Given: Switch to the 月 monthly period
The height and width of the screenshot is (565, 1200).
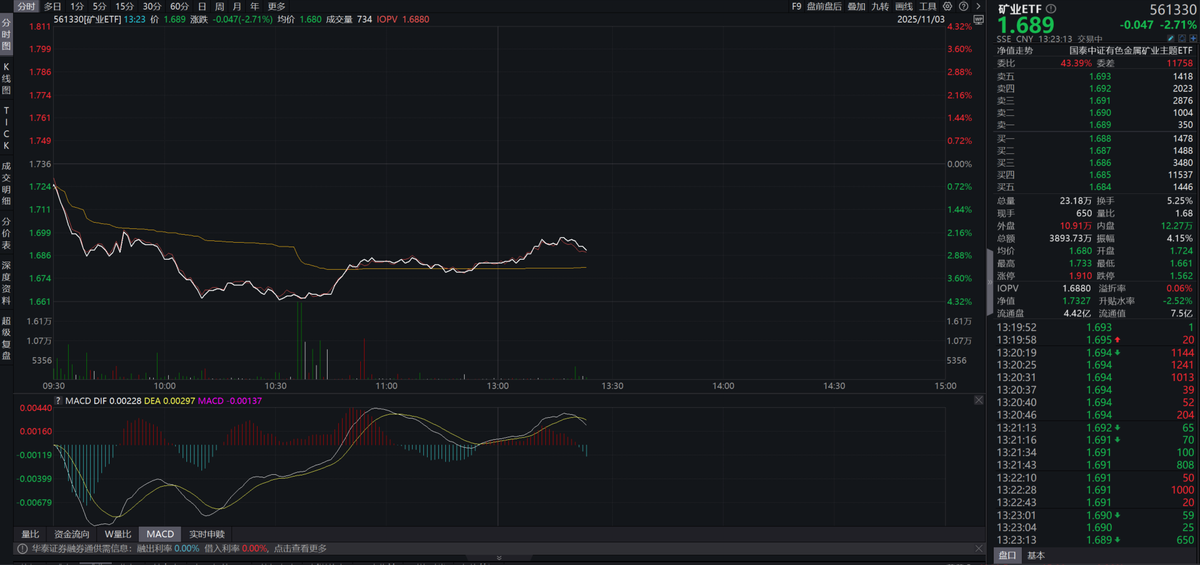Looking at the screenshot, I should (237, 6).
